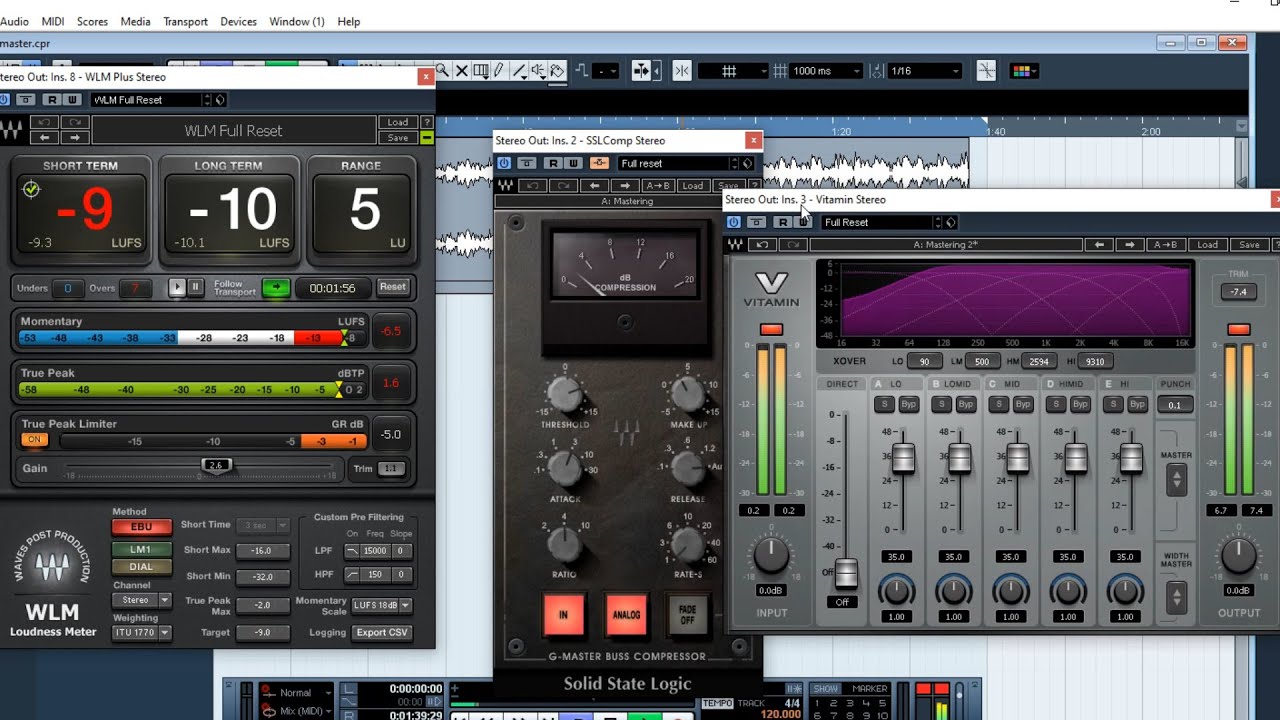Open Weighting ITU 1770 dropdown
Viewport: 1280px width, 720px height.
141,633
